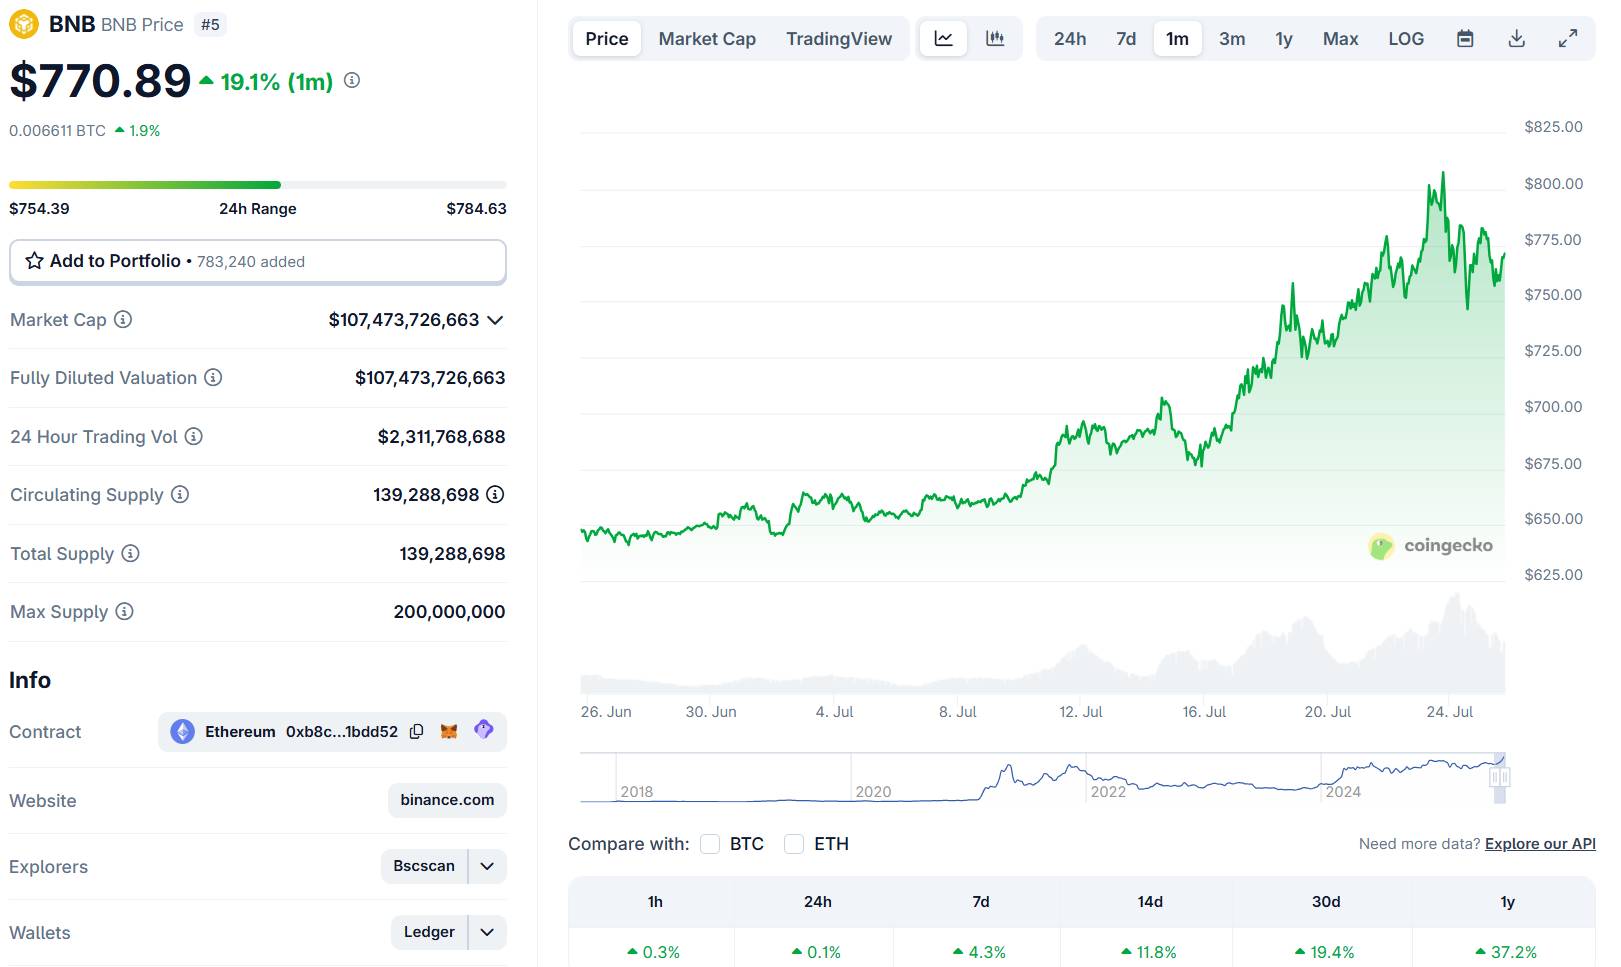Show Max Supply info icon

[x=124, y=612]
